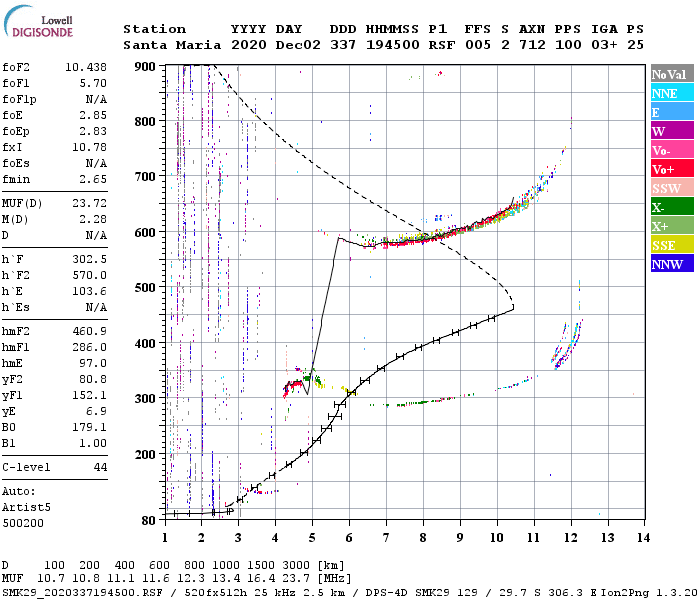Select the foE value 2.85
Screen dimensions: 700x600
pos(93,115)
